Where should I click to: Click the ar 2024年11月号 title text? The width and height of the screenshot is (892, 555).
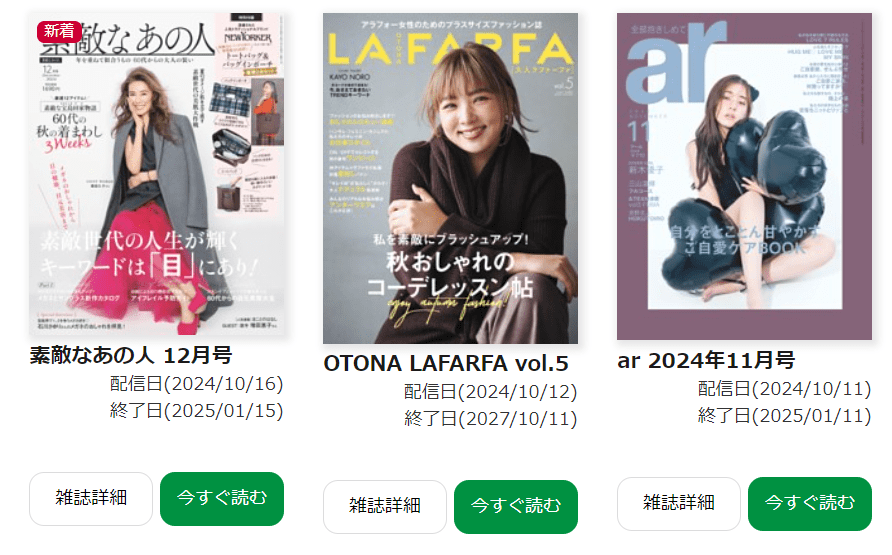pos(705,360)
